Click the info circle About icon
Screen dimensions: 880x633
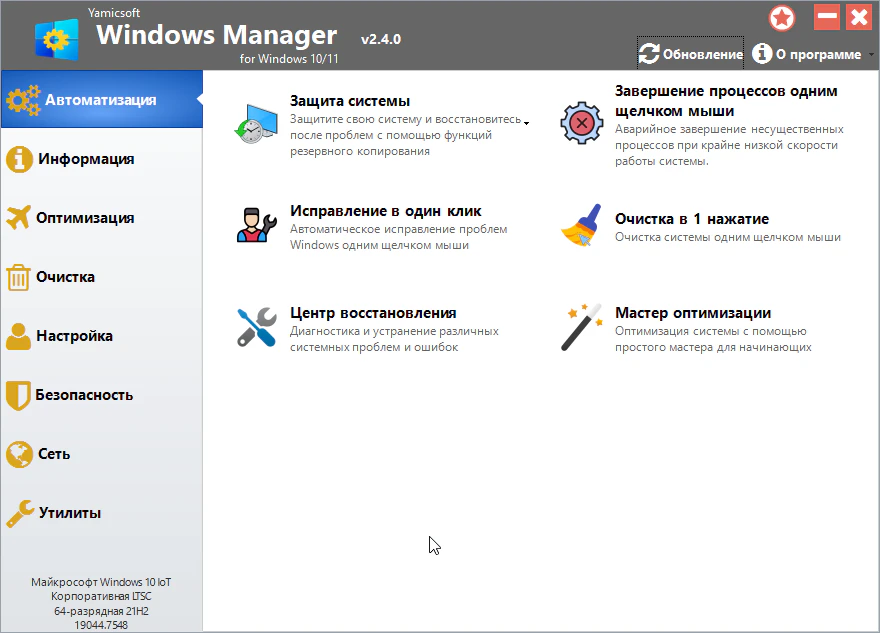[x=762, y=53]
